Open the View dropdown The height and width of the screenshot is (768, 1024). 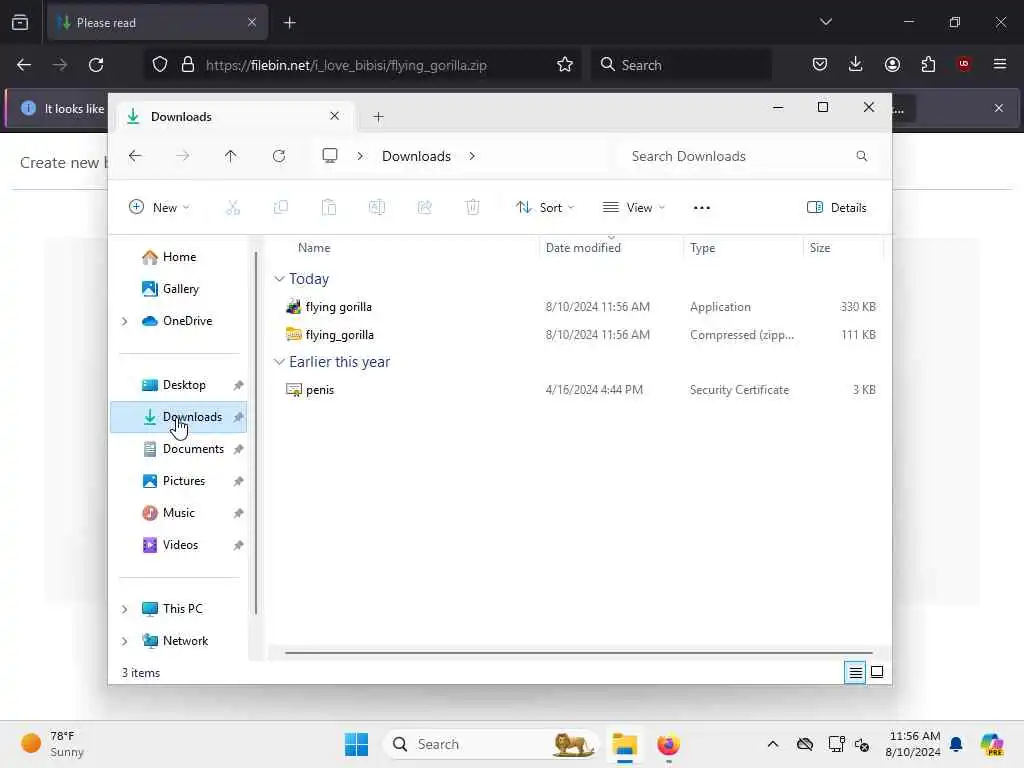tap(633, 208)
